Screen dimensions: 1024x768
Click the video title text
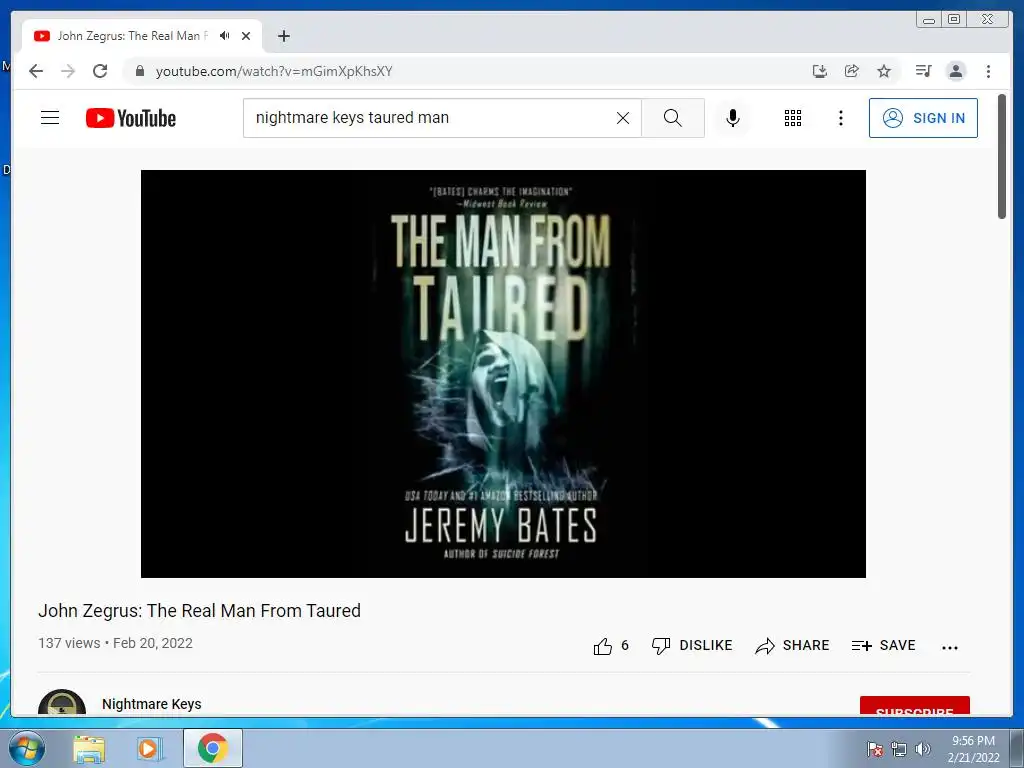[x=199, y=611]
